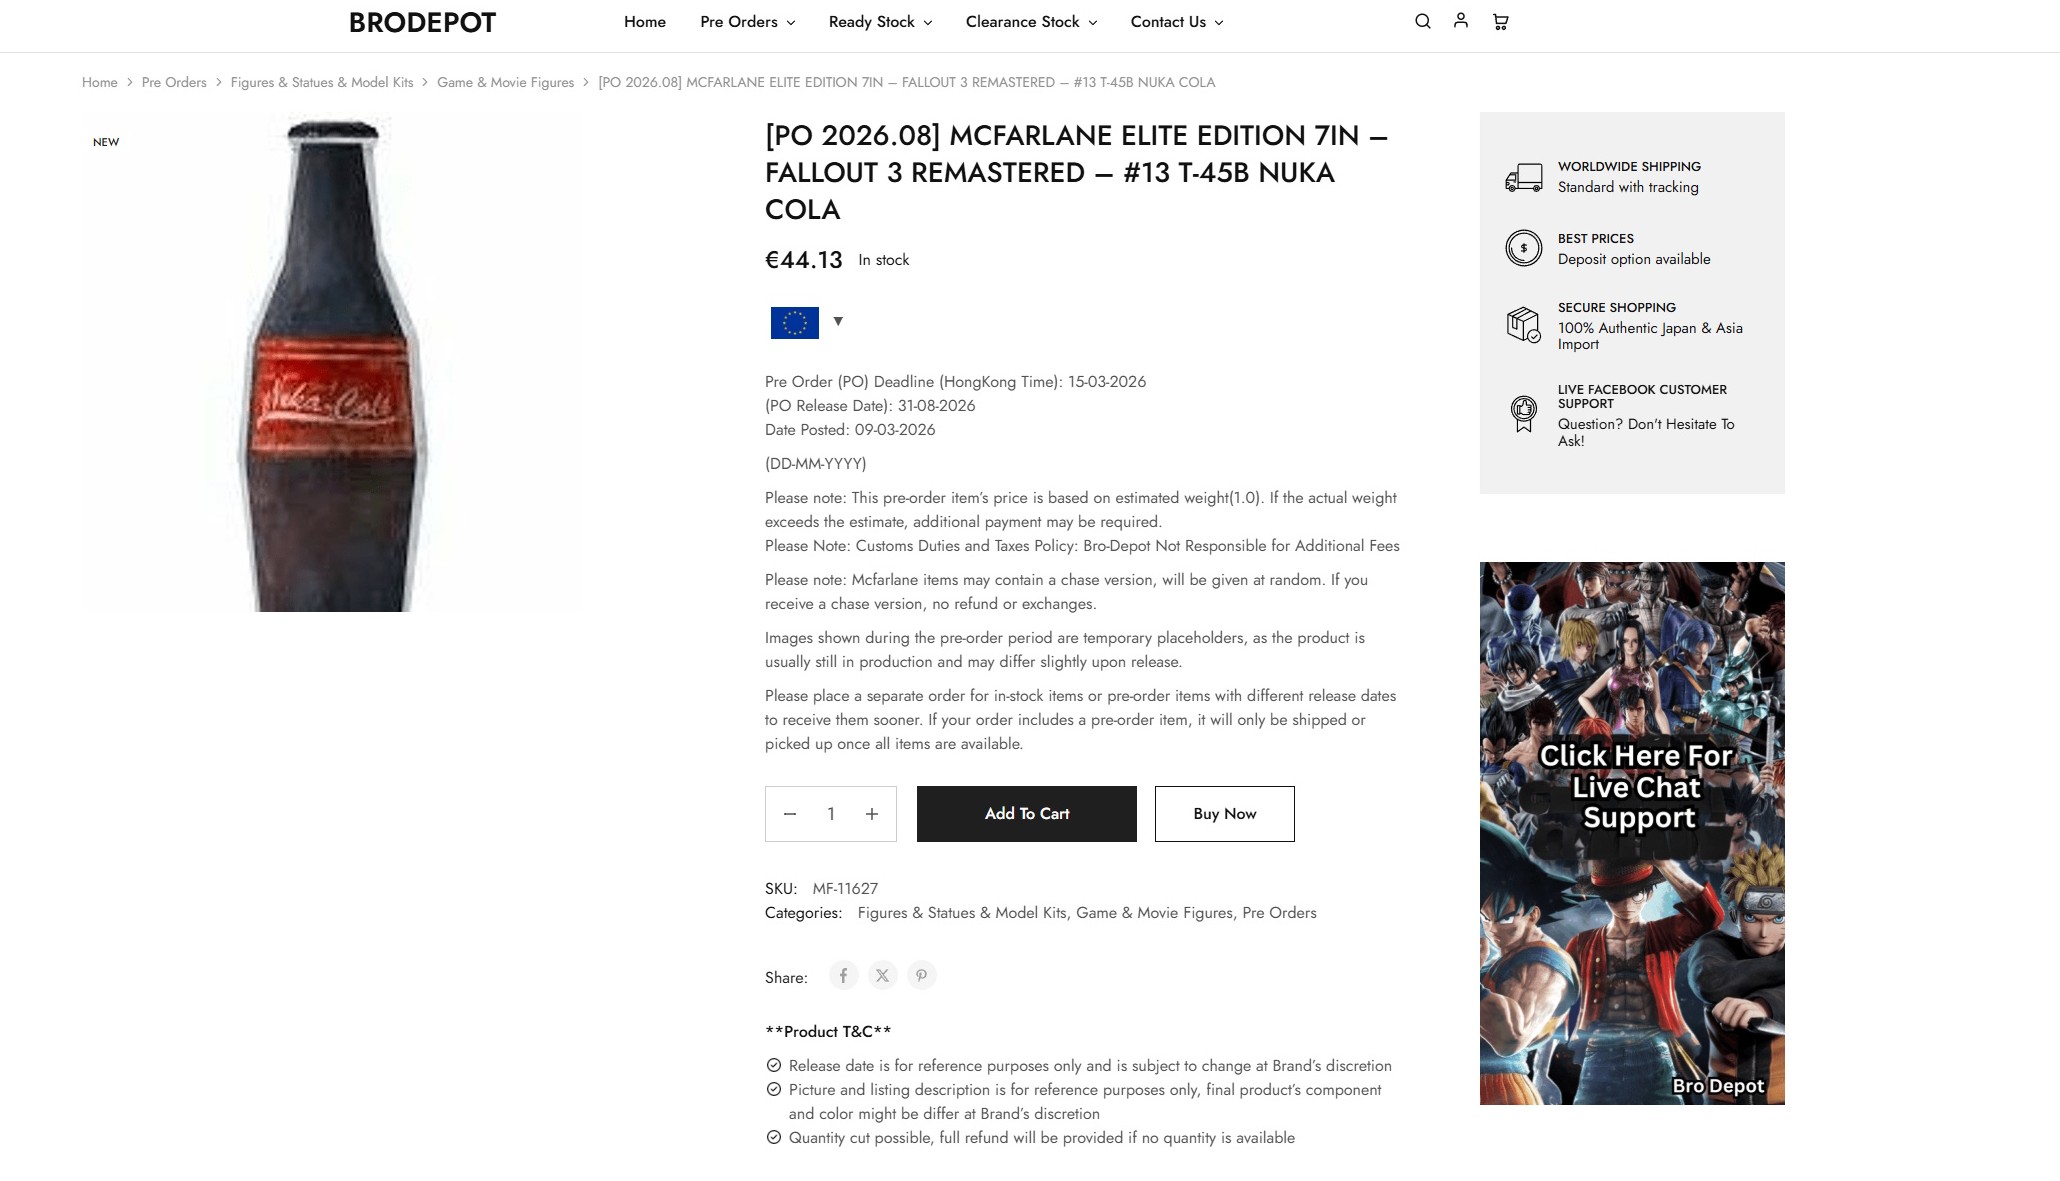Expand the Clearance Stock menu
This screenshot has width=2060, height=1181.
[1031, 22]
